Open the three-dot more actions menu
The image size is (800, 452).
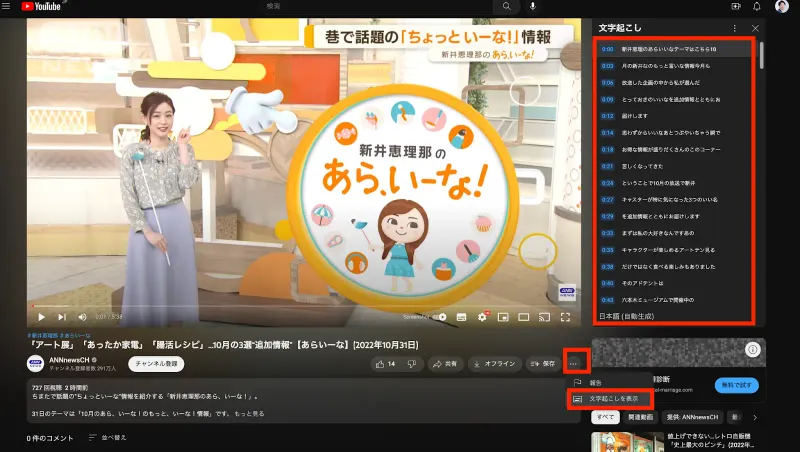pyautogui.click(x=573, y=364)
